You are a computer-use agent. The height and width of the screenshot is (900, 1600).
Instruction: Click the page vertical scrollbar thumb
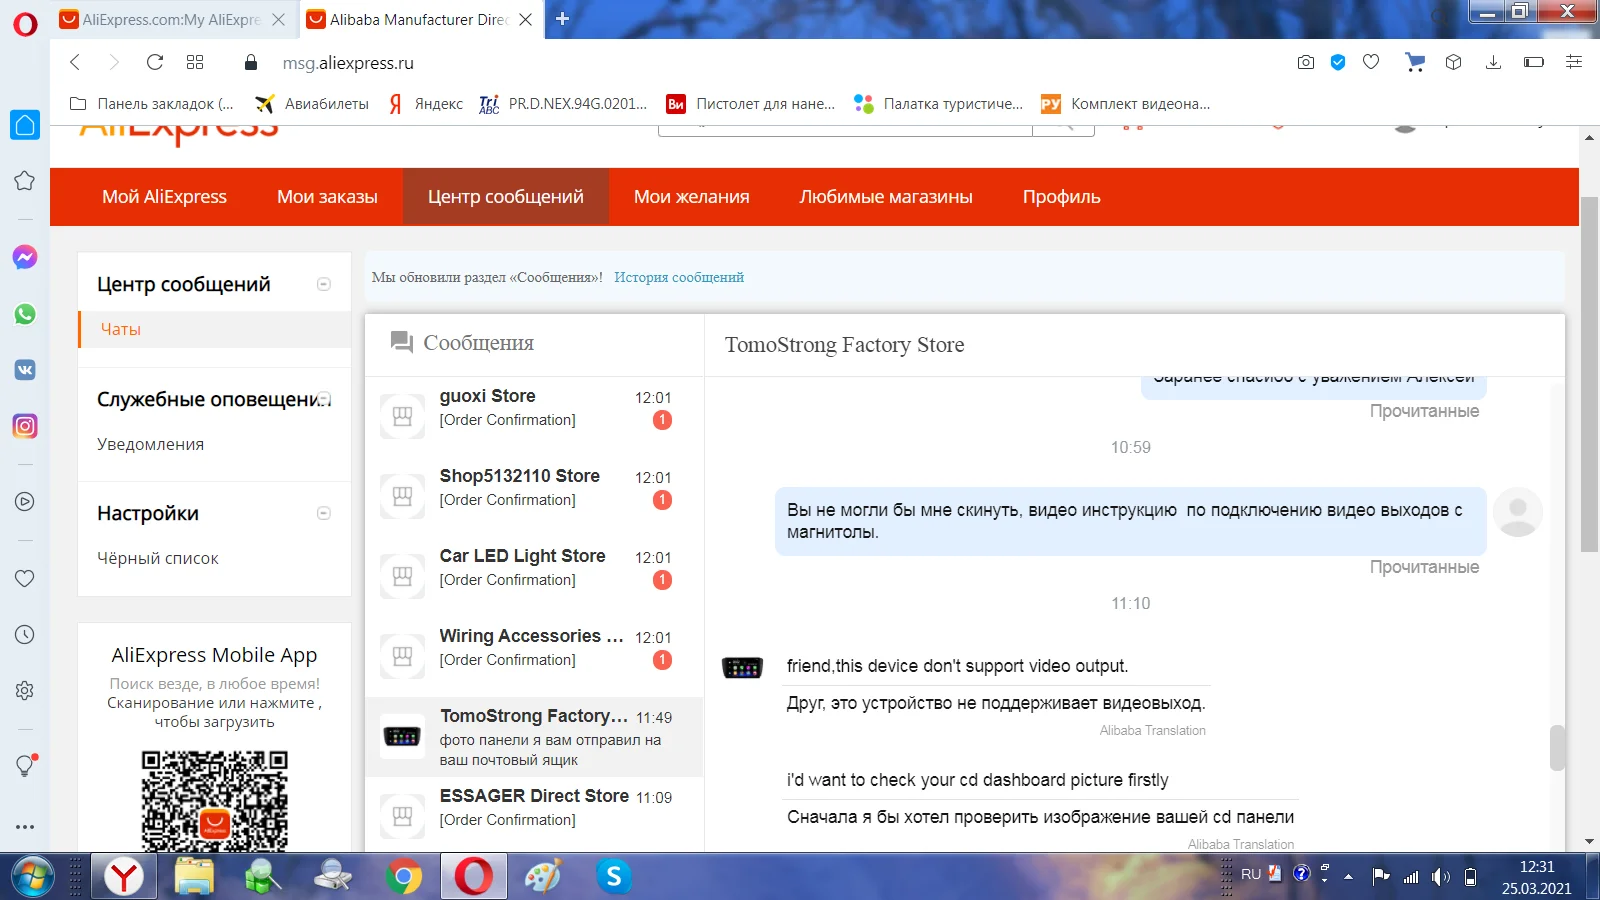click(x=1589, y=374)
